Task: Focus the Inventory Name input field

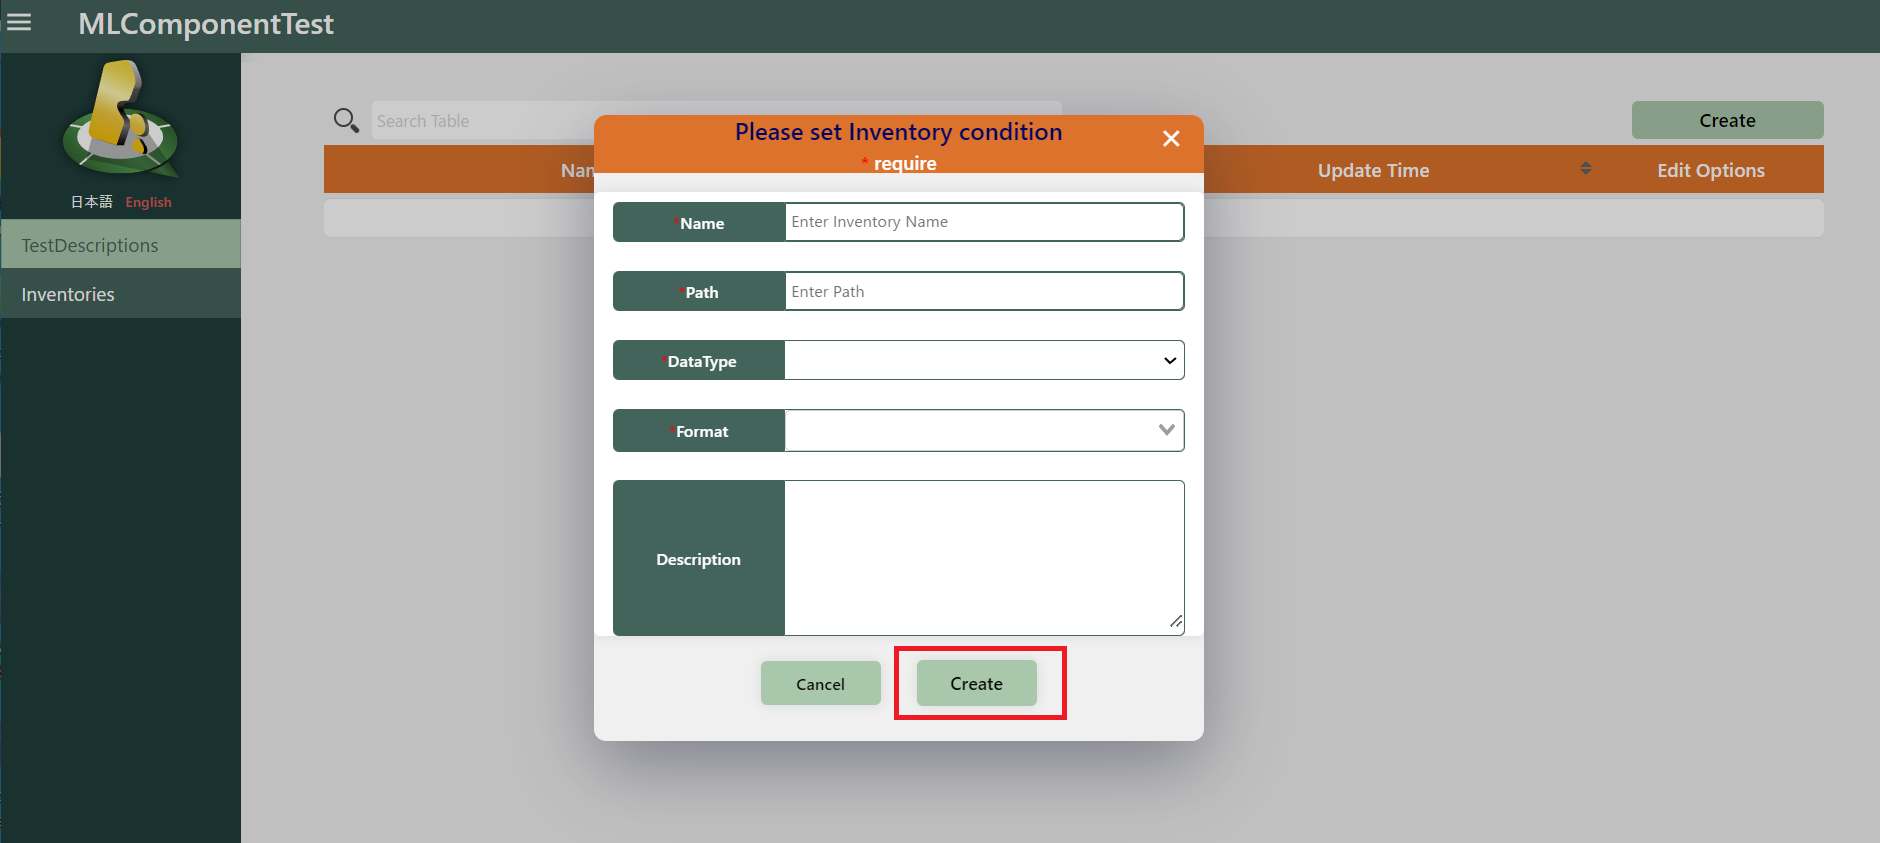Action: coord(984,222)
